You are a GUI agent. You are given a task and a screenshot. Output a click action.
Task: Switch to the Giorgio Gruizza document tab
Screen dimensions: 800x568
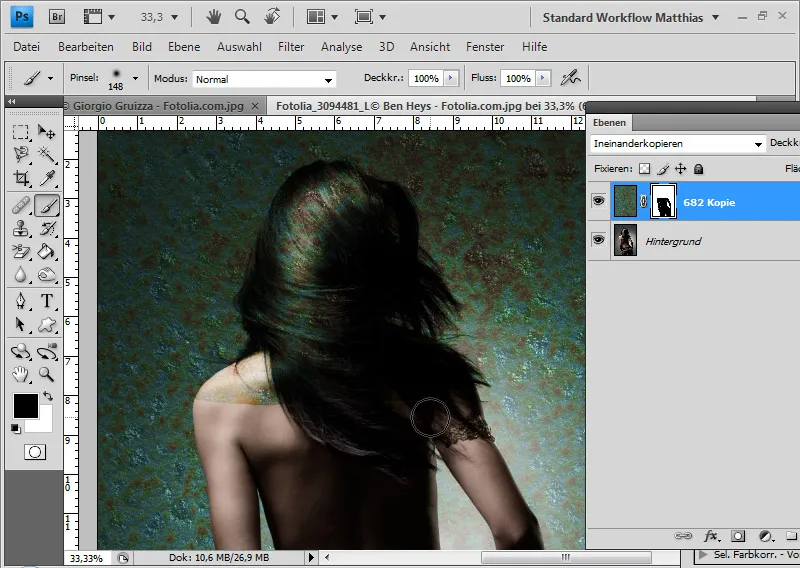tap(158, 106)
